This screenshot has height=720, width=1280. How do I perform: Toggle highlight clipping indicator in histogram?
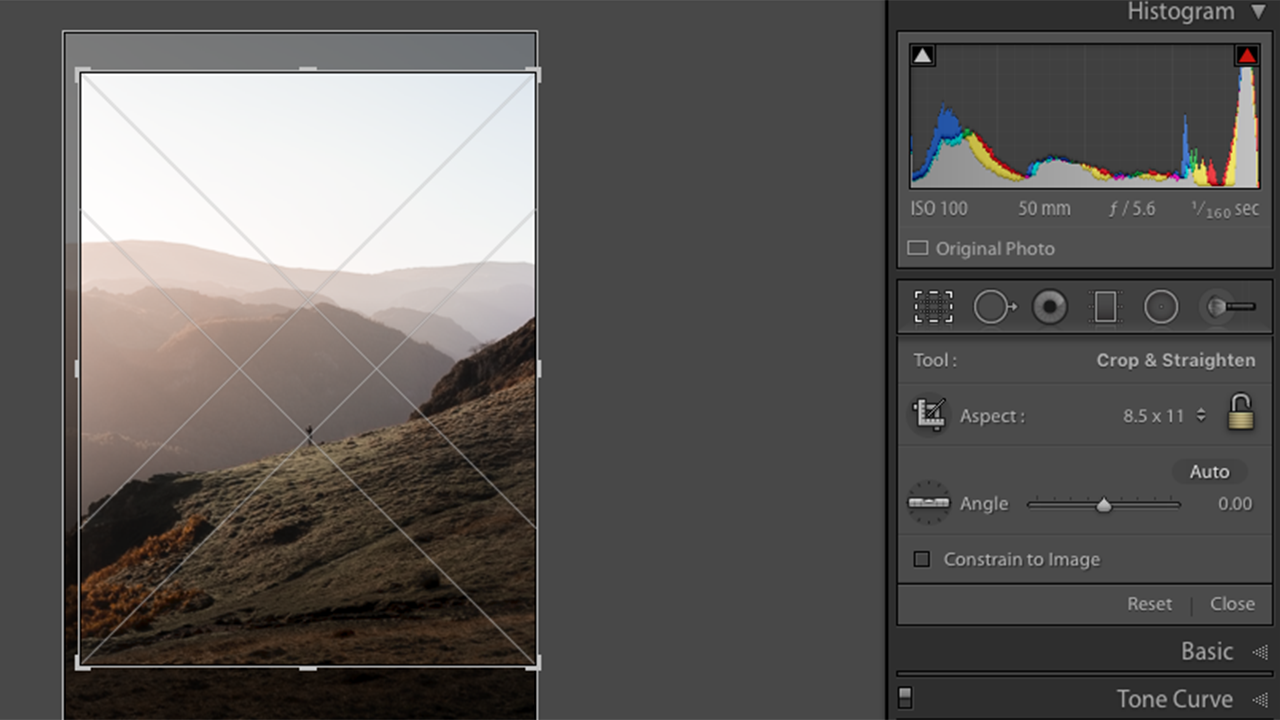tap(1246, 56)
